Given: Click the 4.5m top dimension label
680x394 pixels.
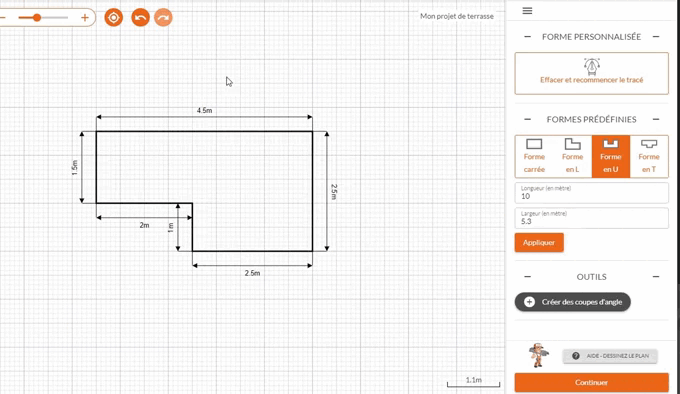Looking at the screenshot, I should click(204, 111).
